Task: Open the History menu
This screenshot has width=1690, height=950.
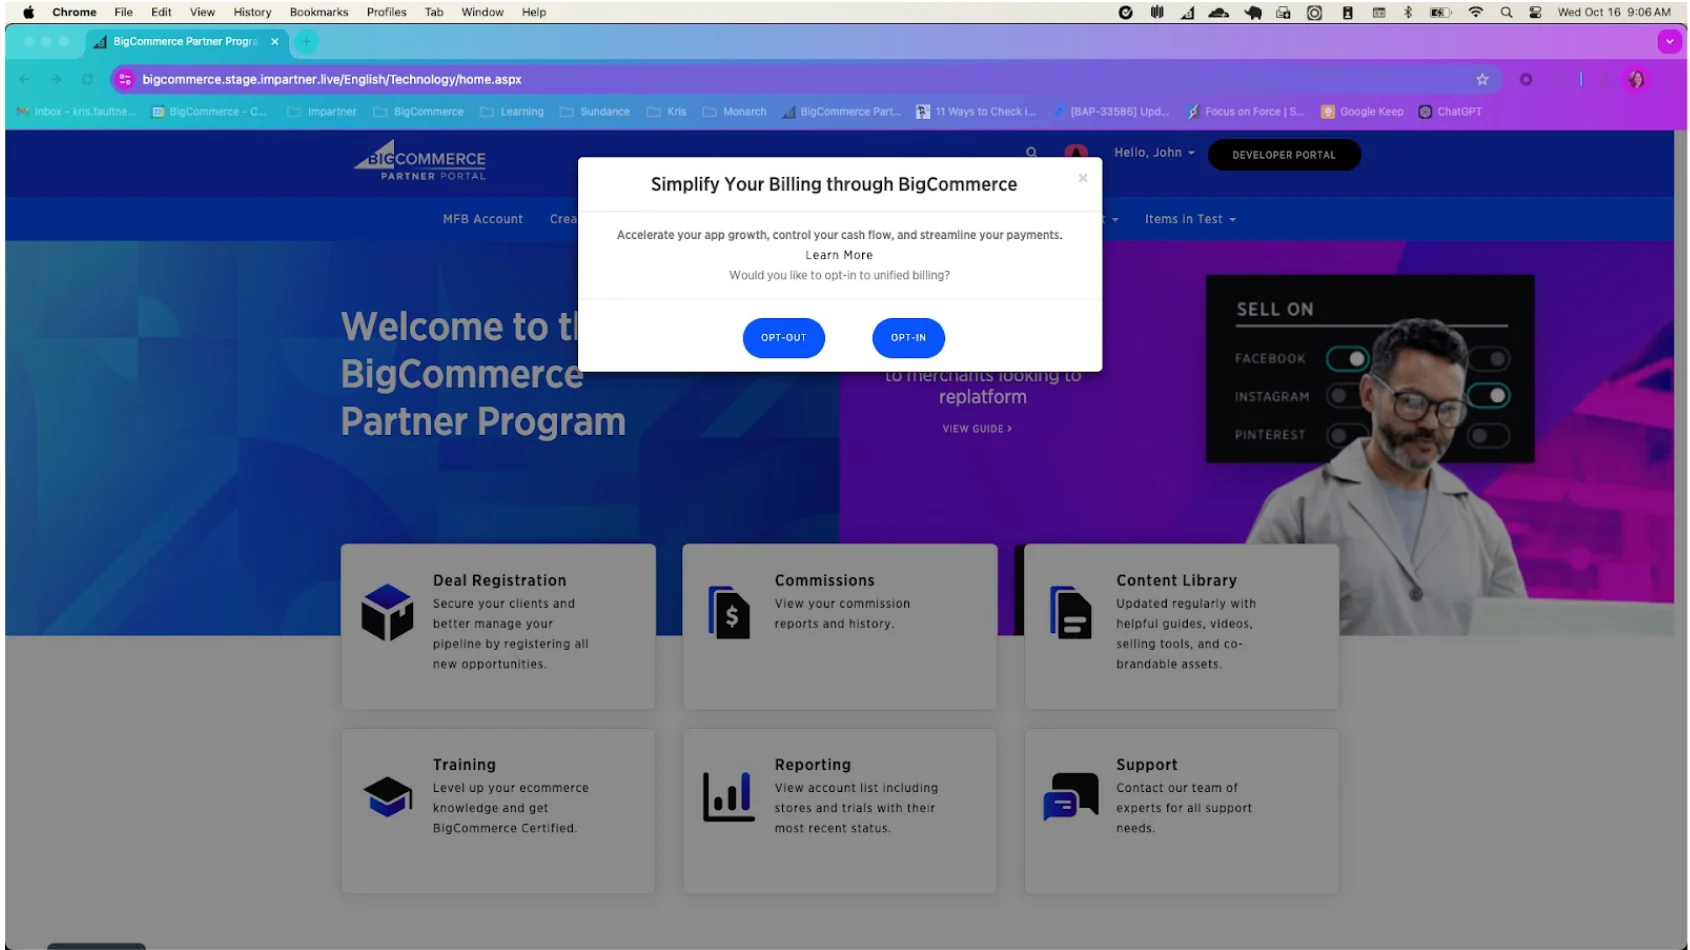Action: click(251, 12)
